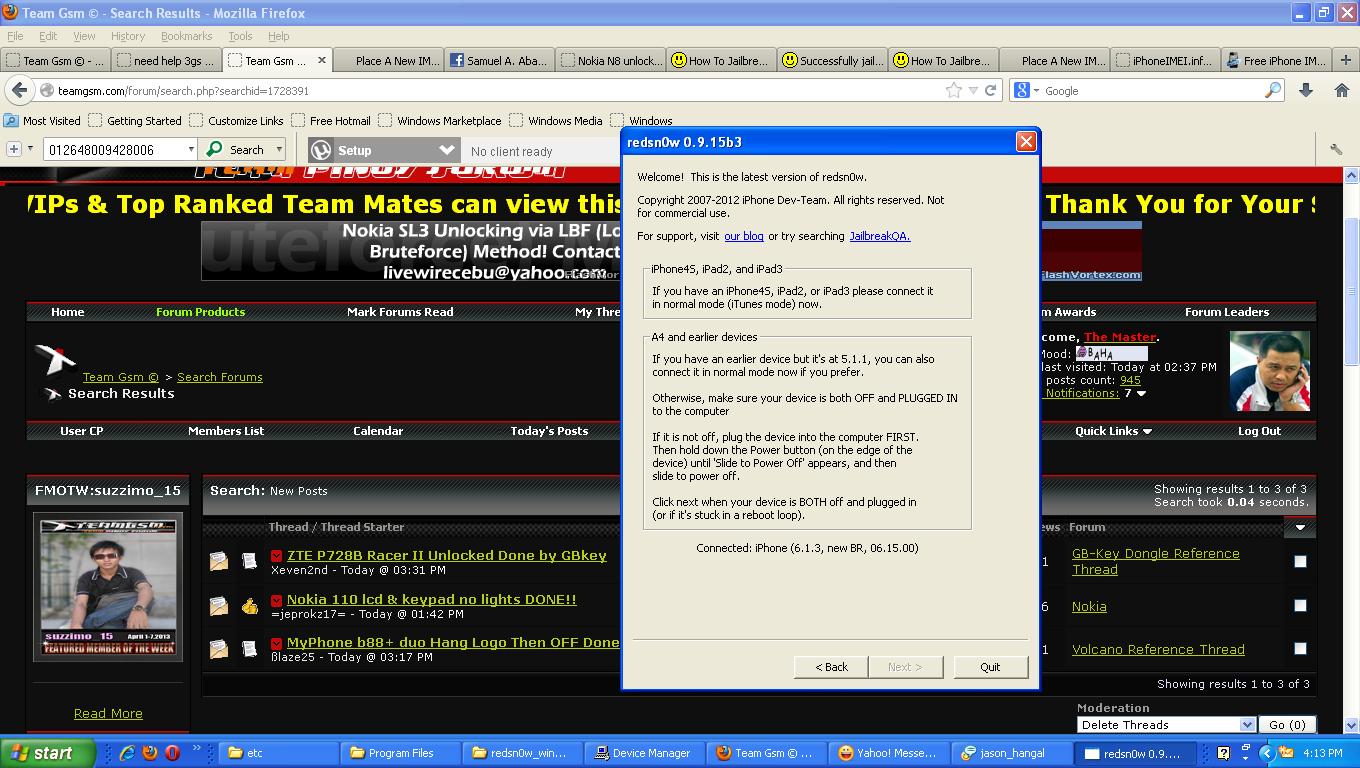Go to Firefox Home page icon

click(x=1342, y=90)
